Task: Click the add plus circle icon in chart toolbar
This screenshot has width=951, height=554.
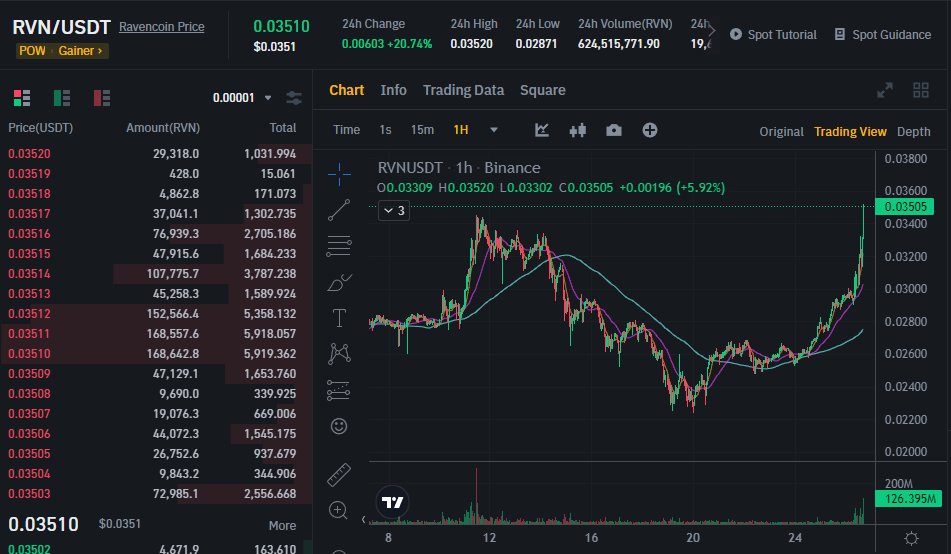Action: point(650,130)
